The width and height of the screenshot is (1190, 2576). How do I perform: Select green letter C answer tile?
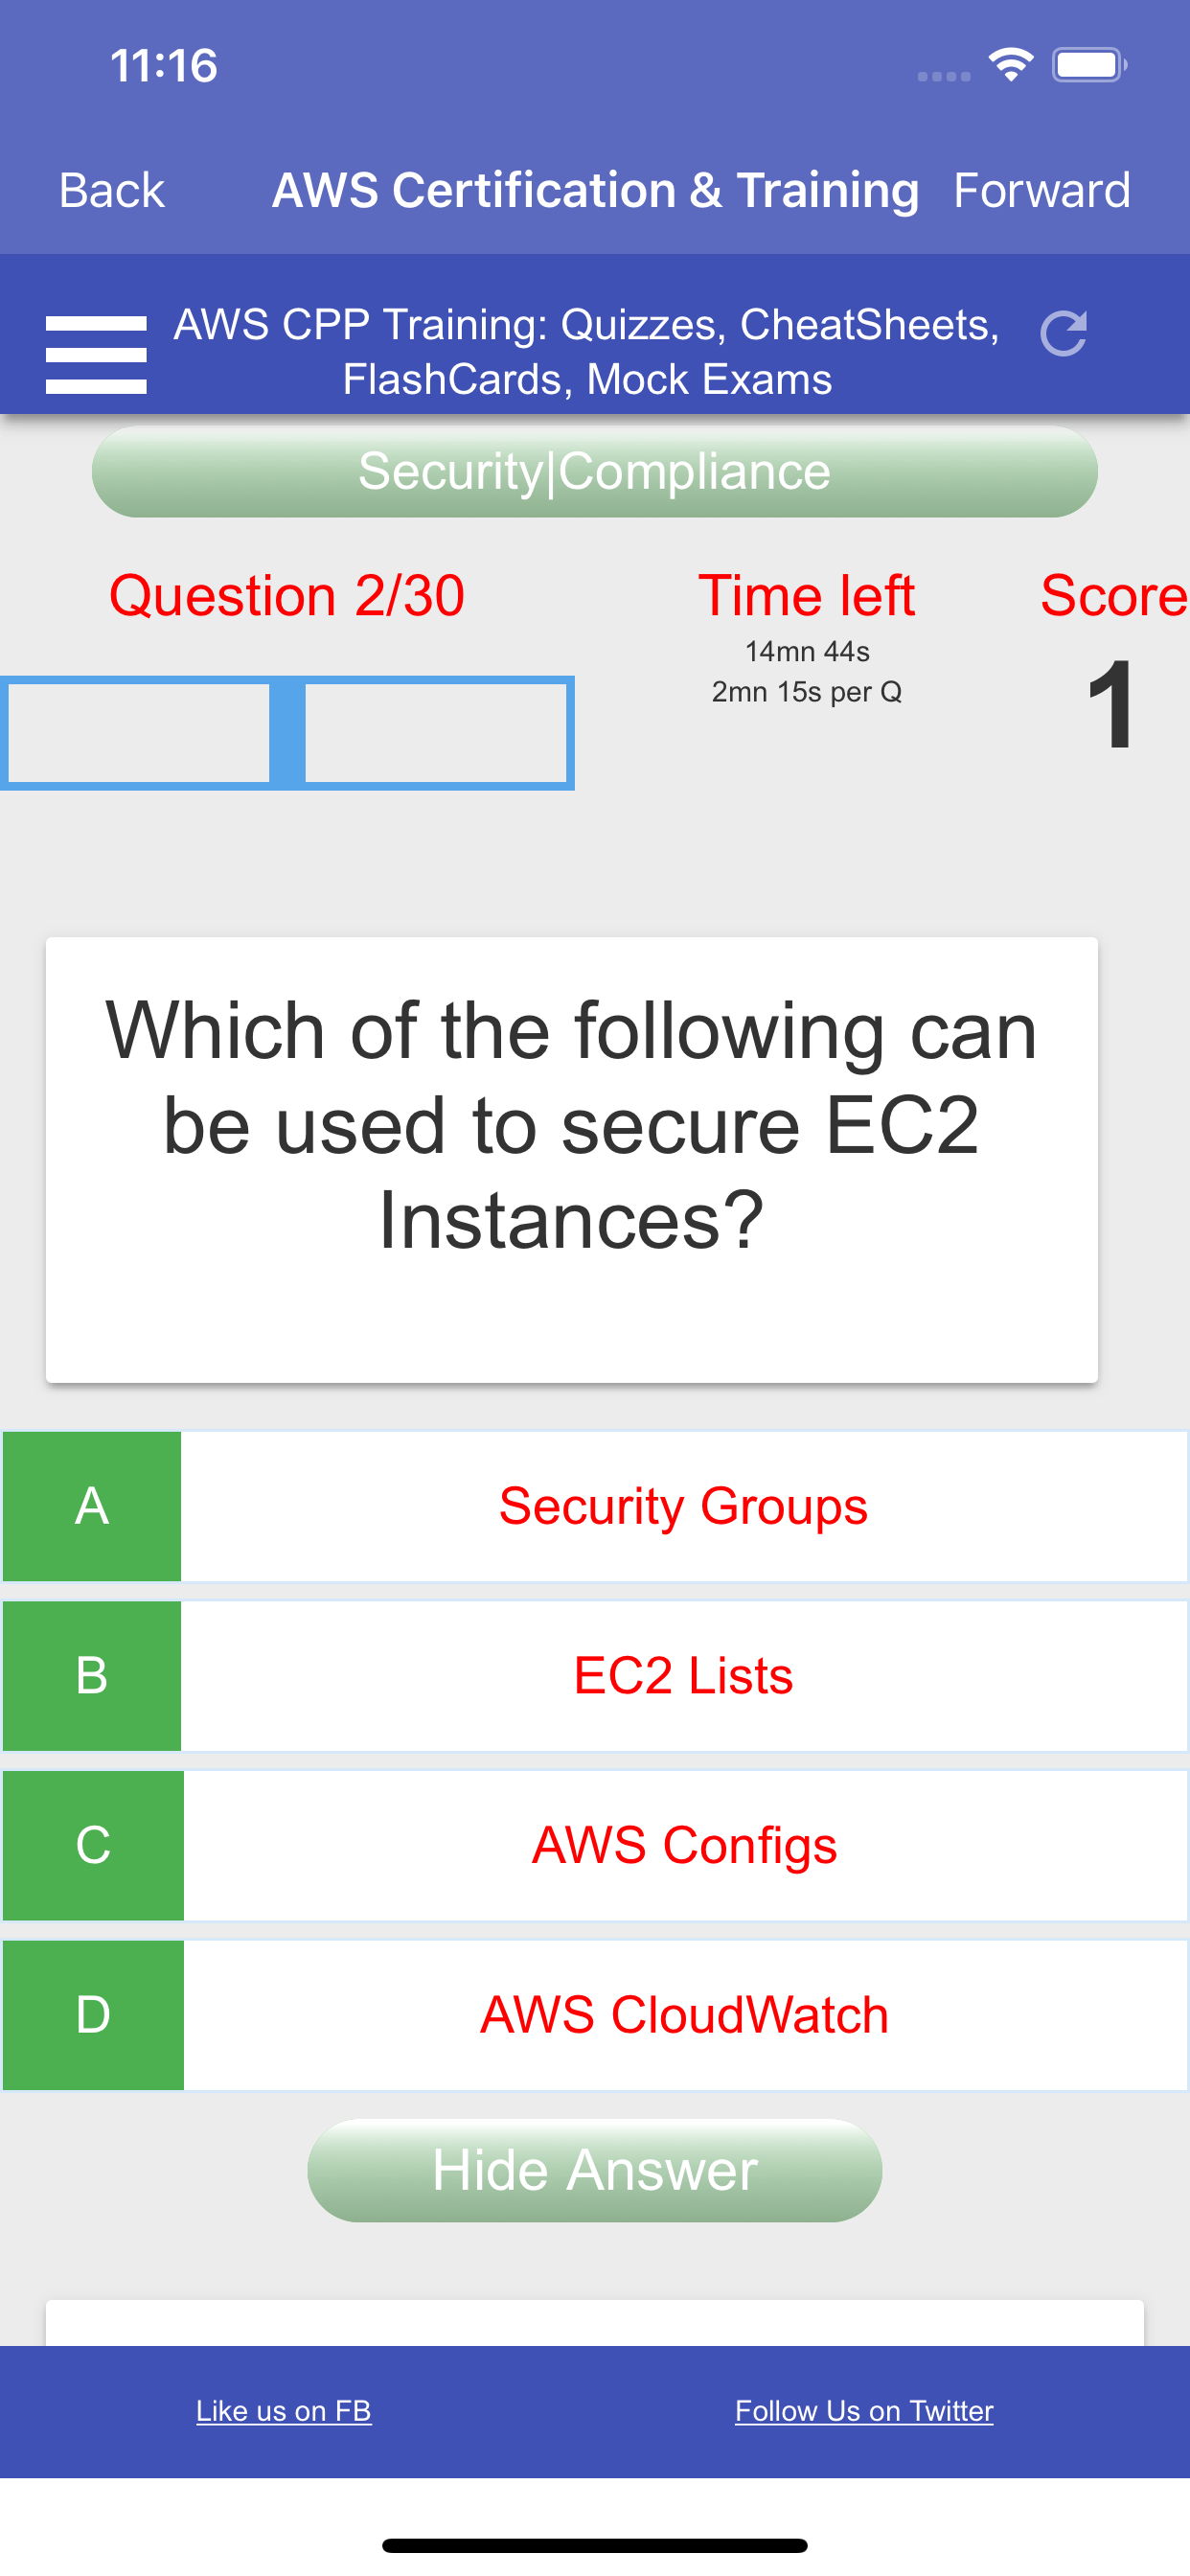click(93, 1845)
